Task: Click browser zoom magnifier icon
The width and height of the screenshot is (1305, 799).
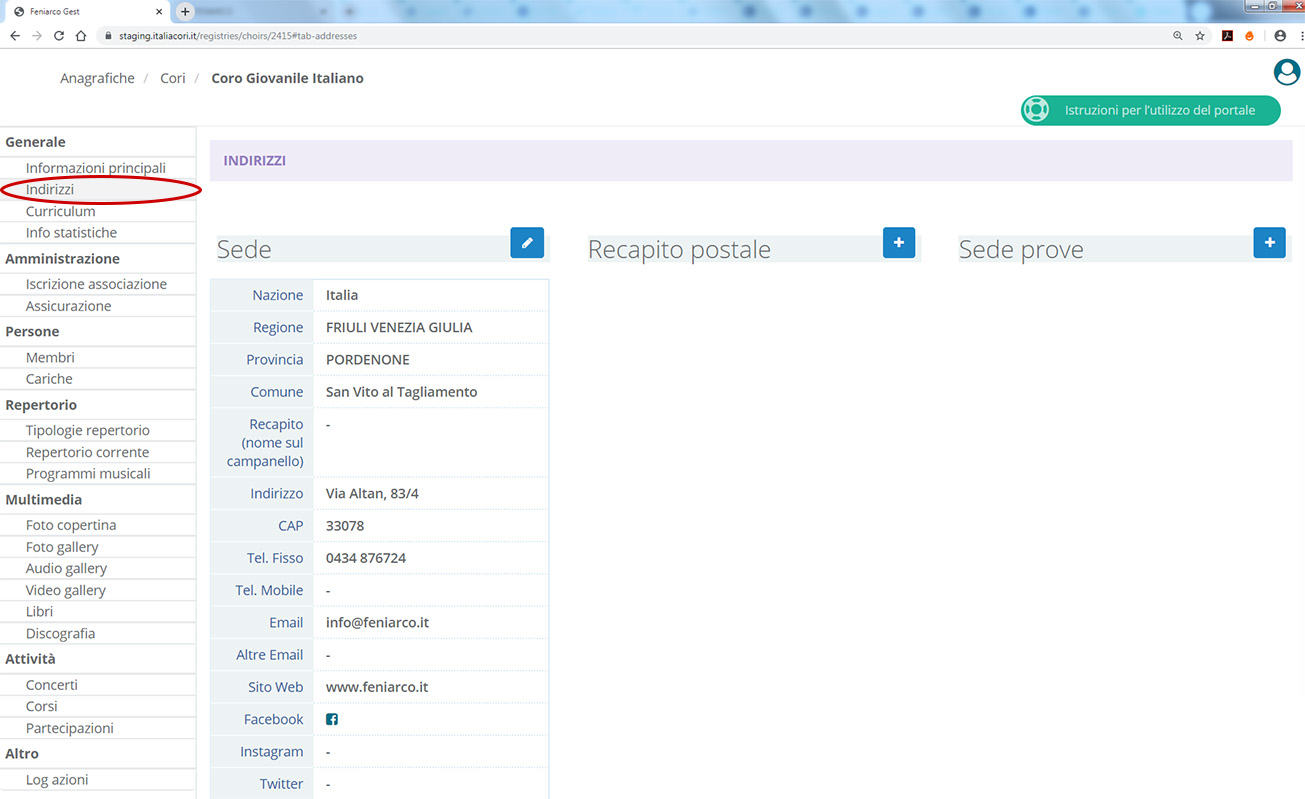Action: [1177, 36]
